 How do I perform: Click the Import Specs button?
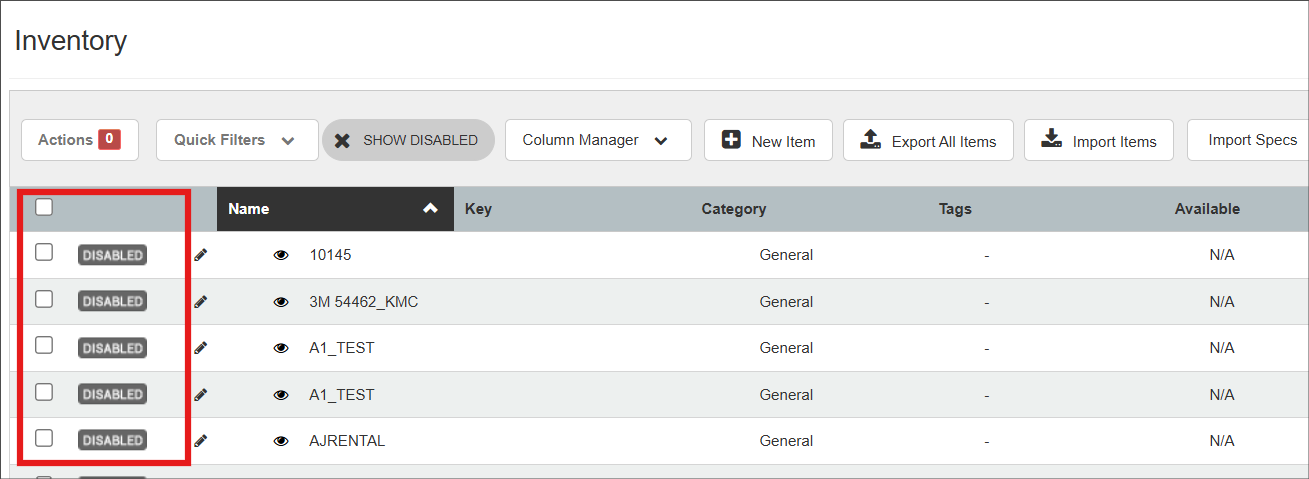tap(1251, 140)
